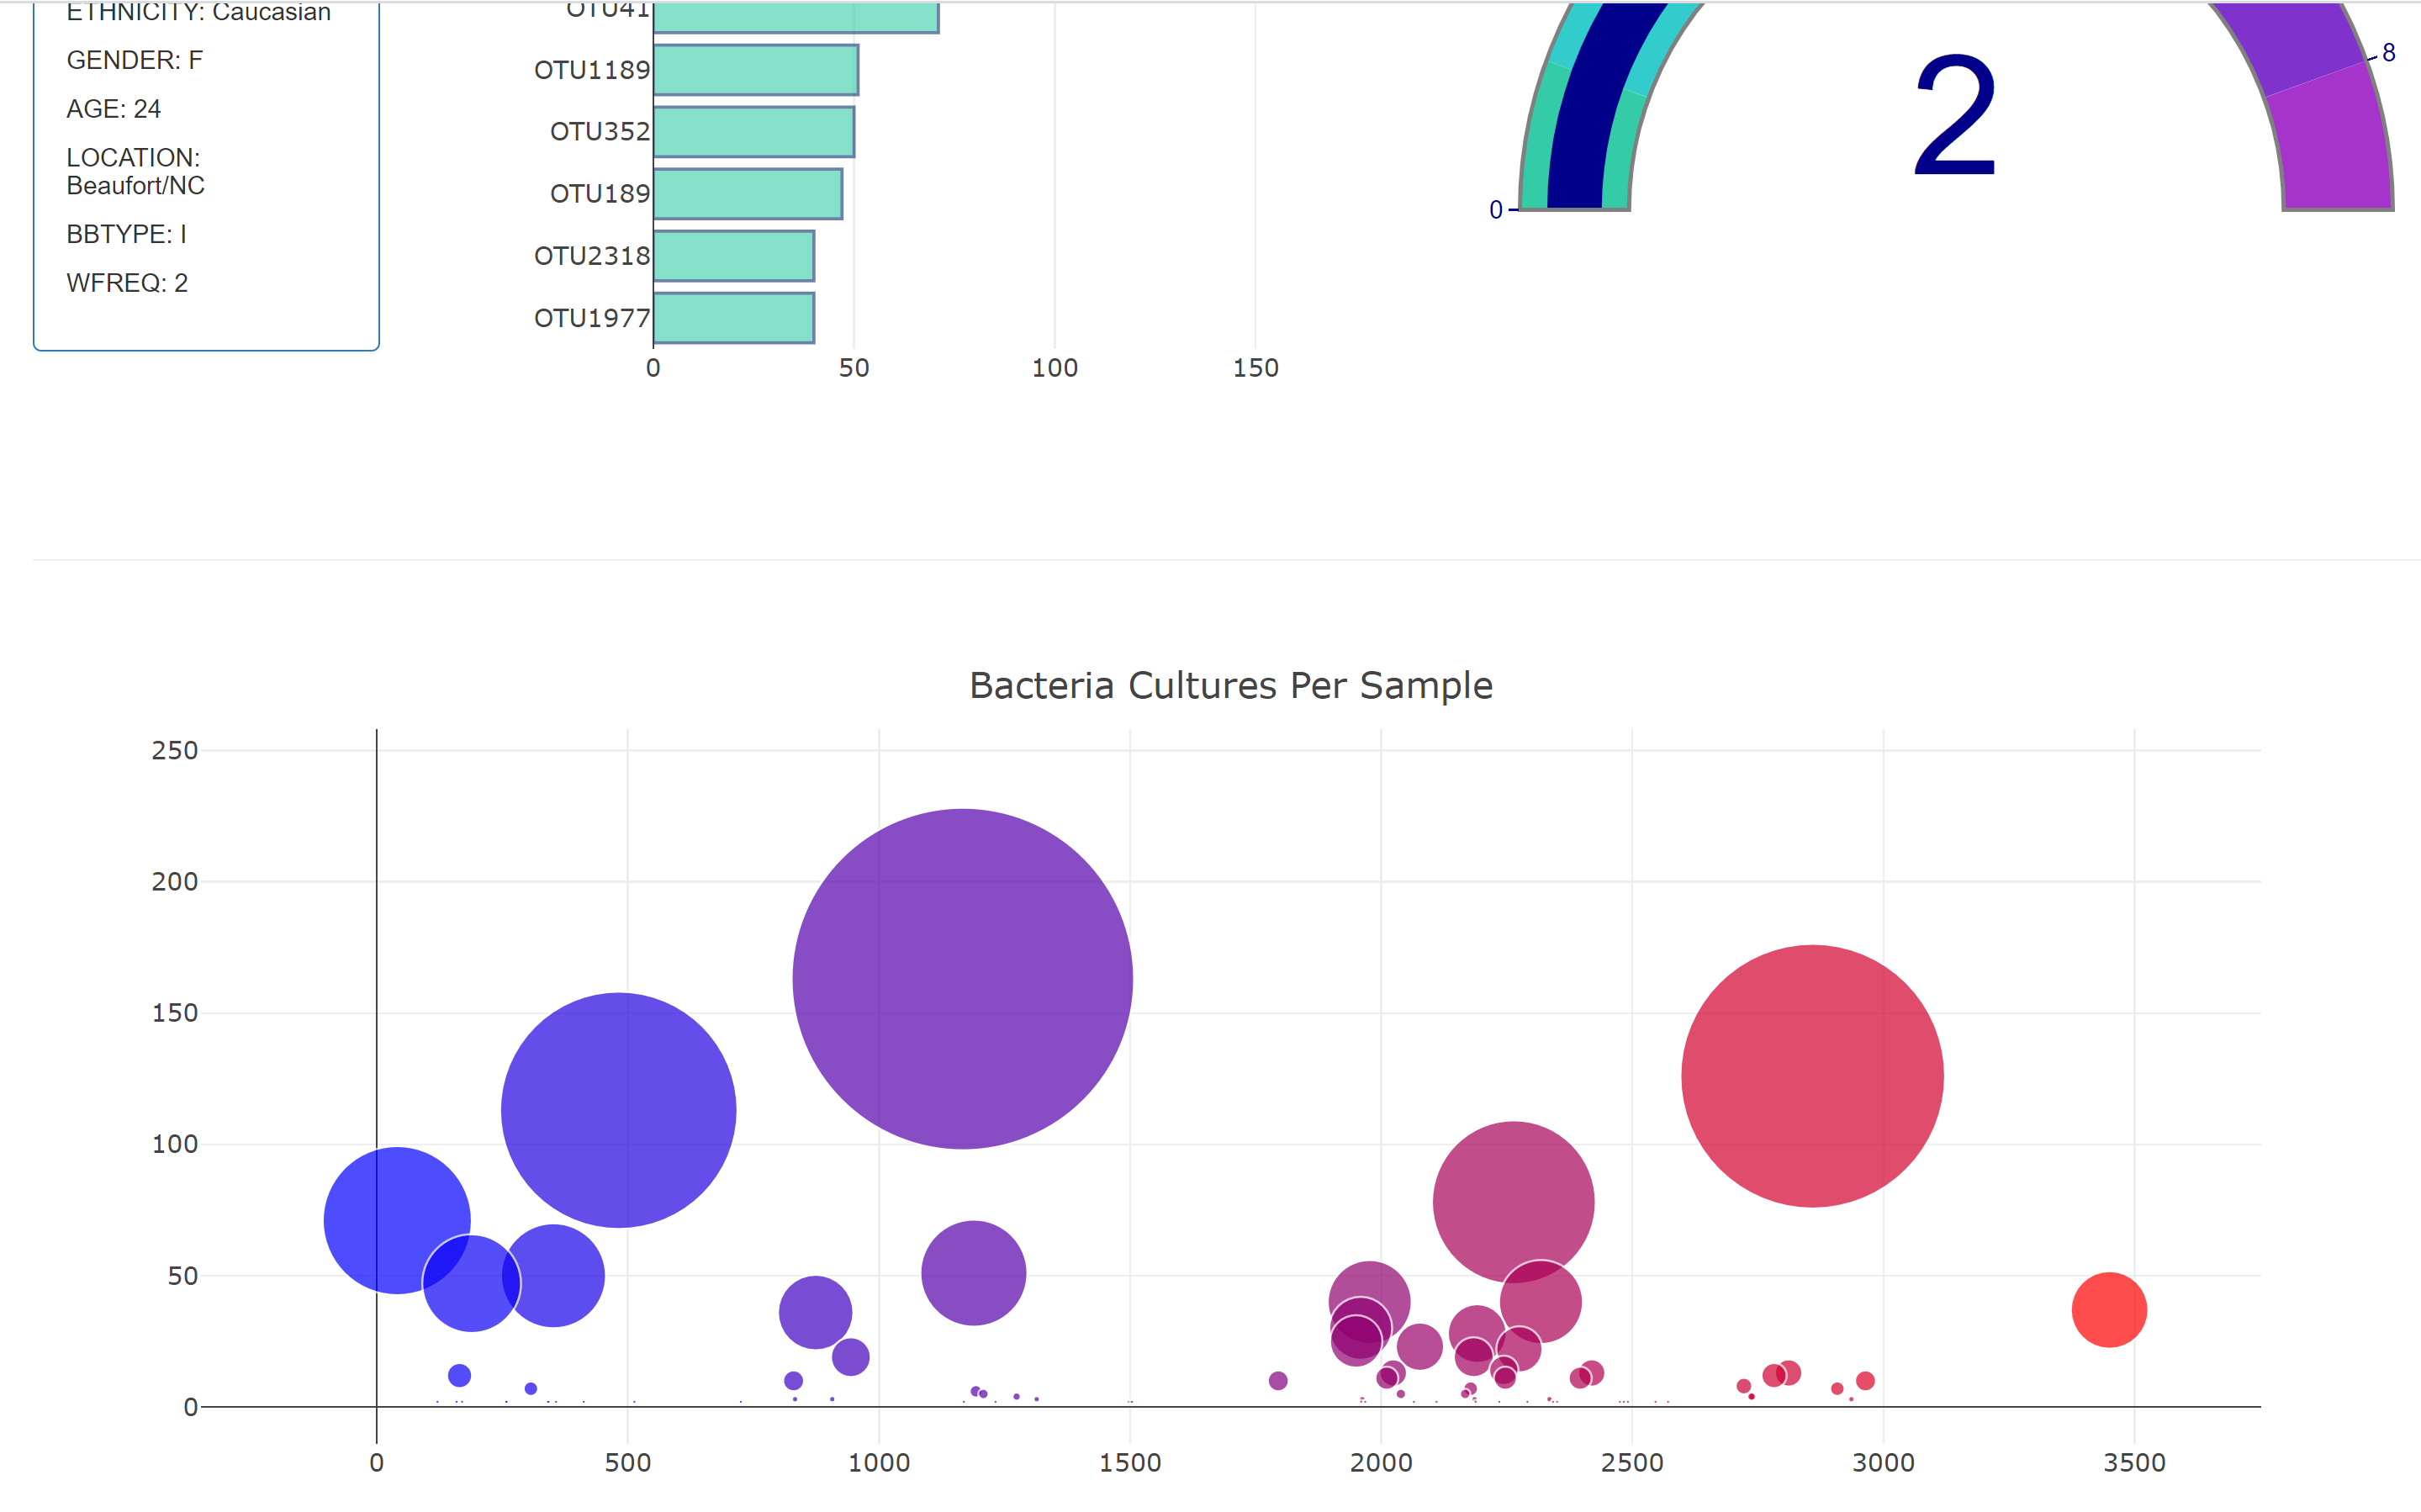Screen dimensions: 2421x1512
Task: Click the 'Bacteria Cultures Per Sample' chart title
Action: pyautogui.click(x=1231, y=685)
